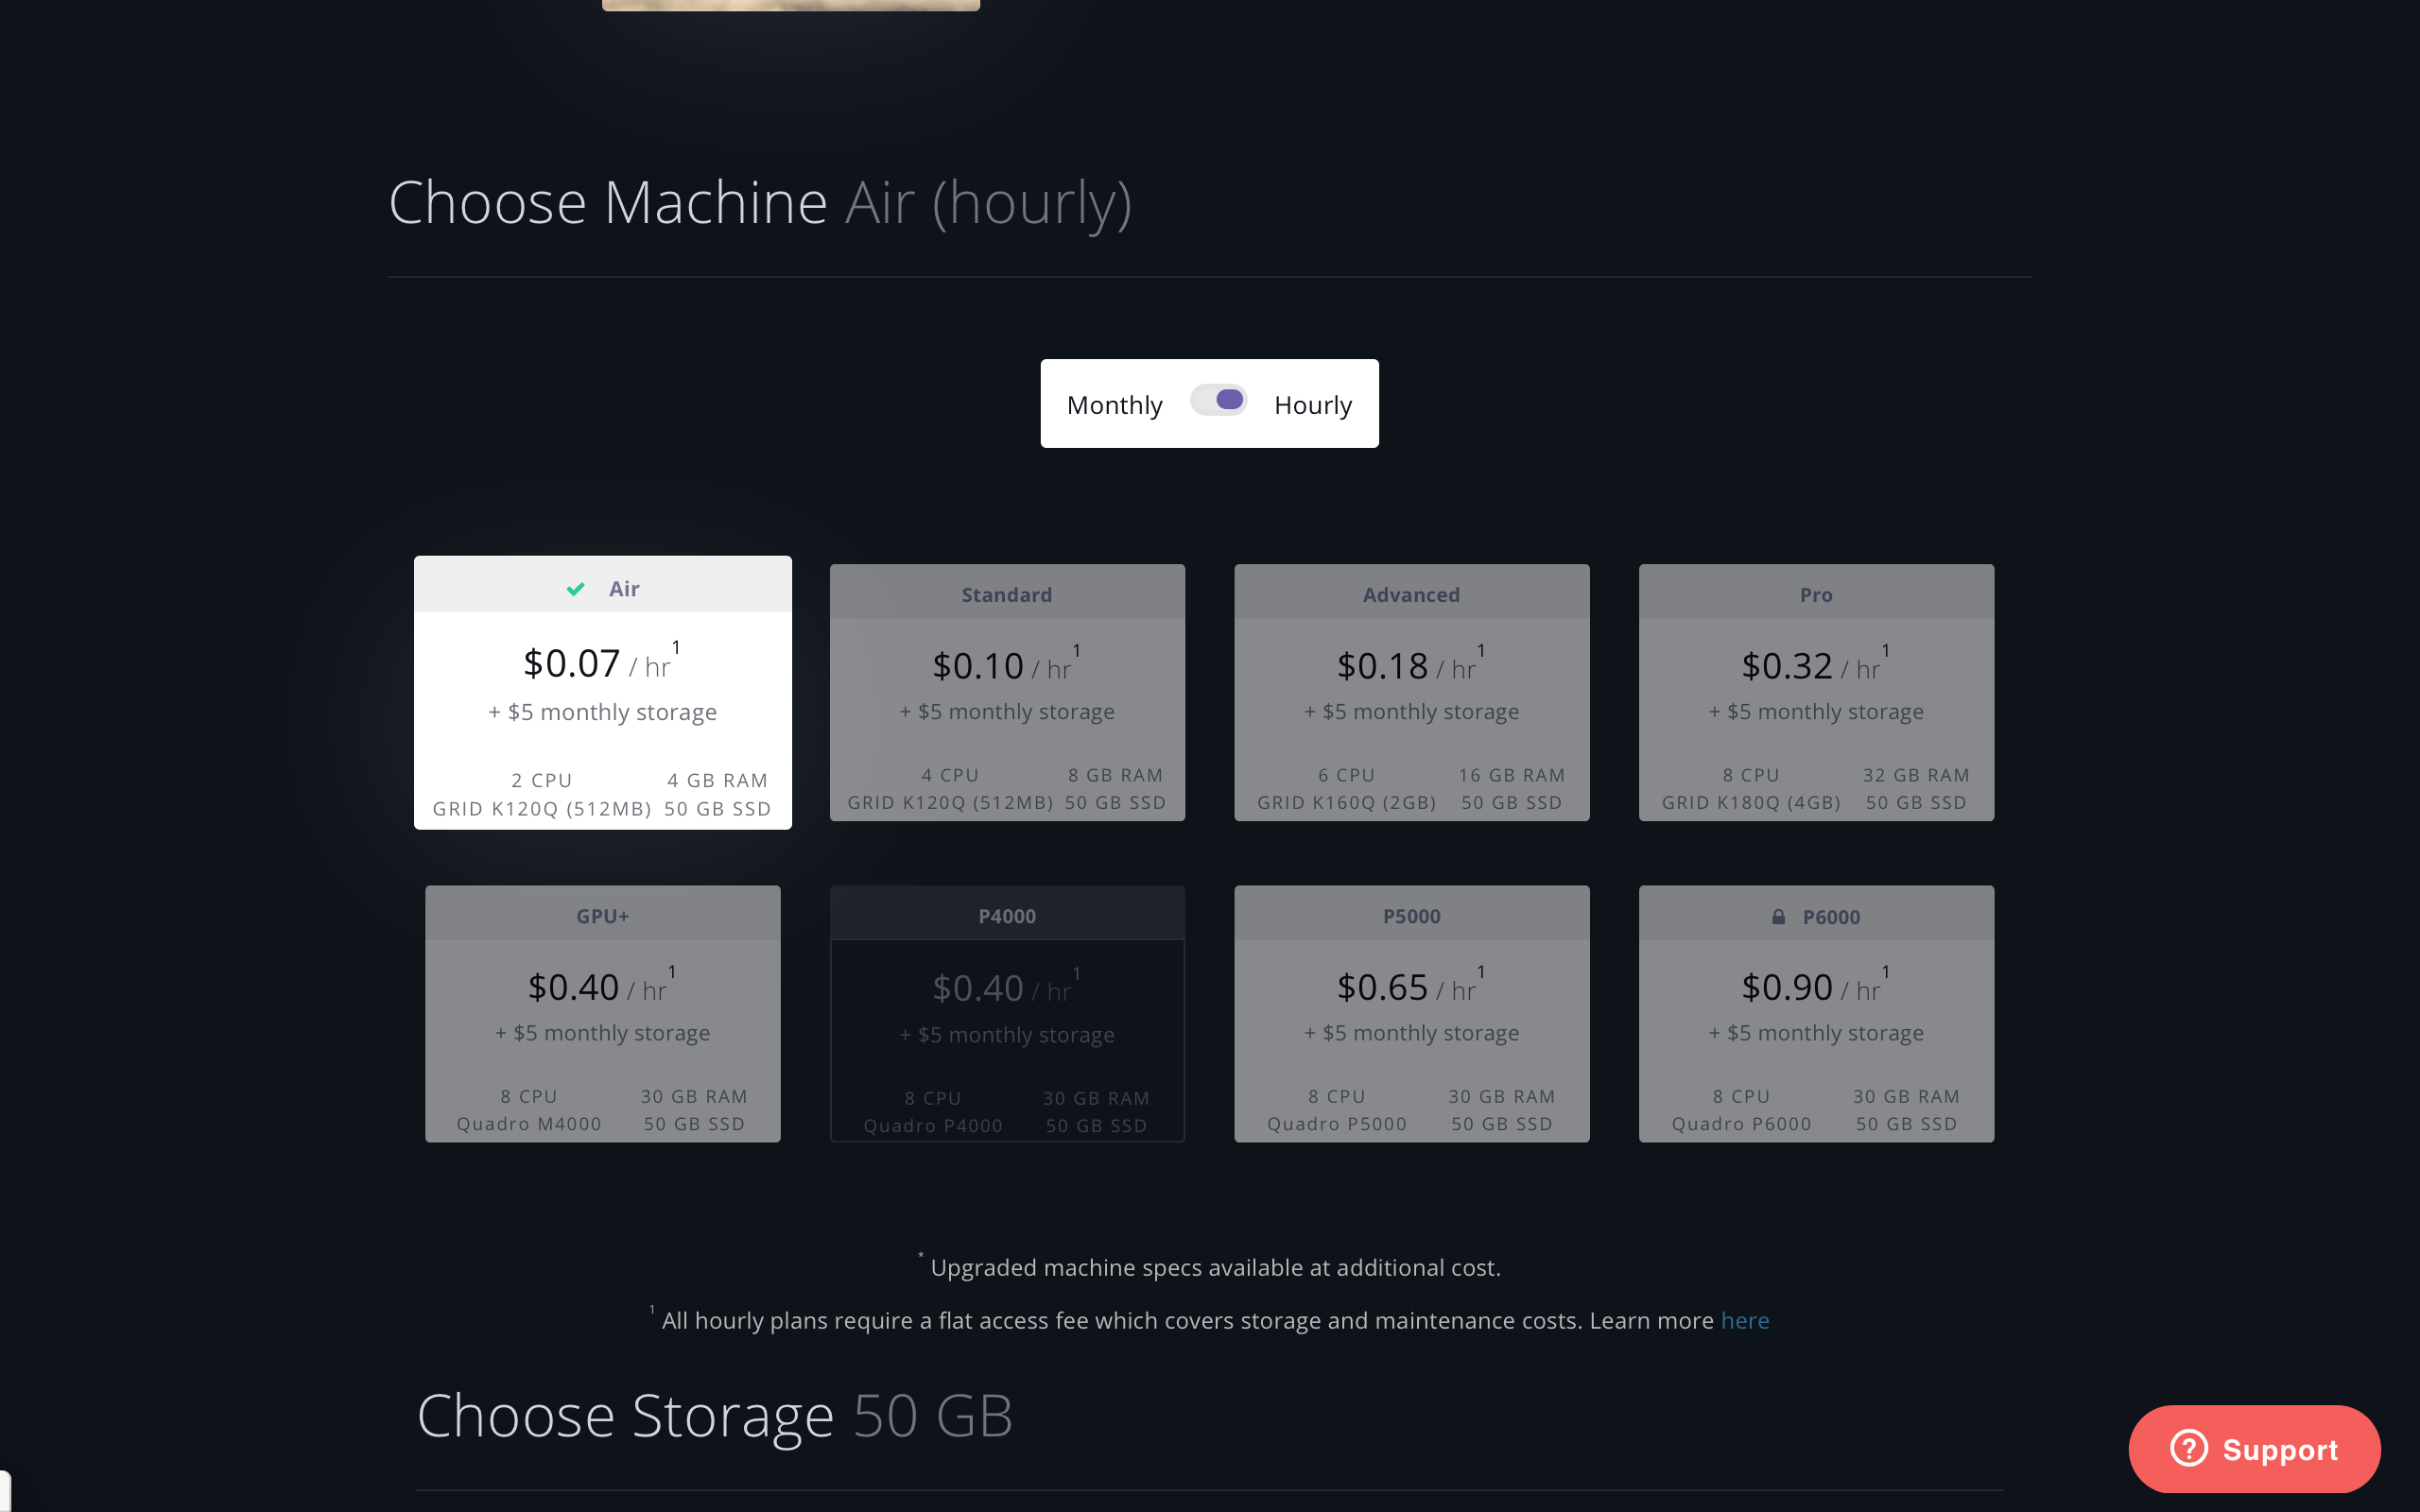The width and height of the screenshot is (2420, 1512).
Task: Click the Monthly billing label
Action: tap(1114, 405)
